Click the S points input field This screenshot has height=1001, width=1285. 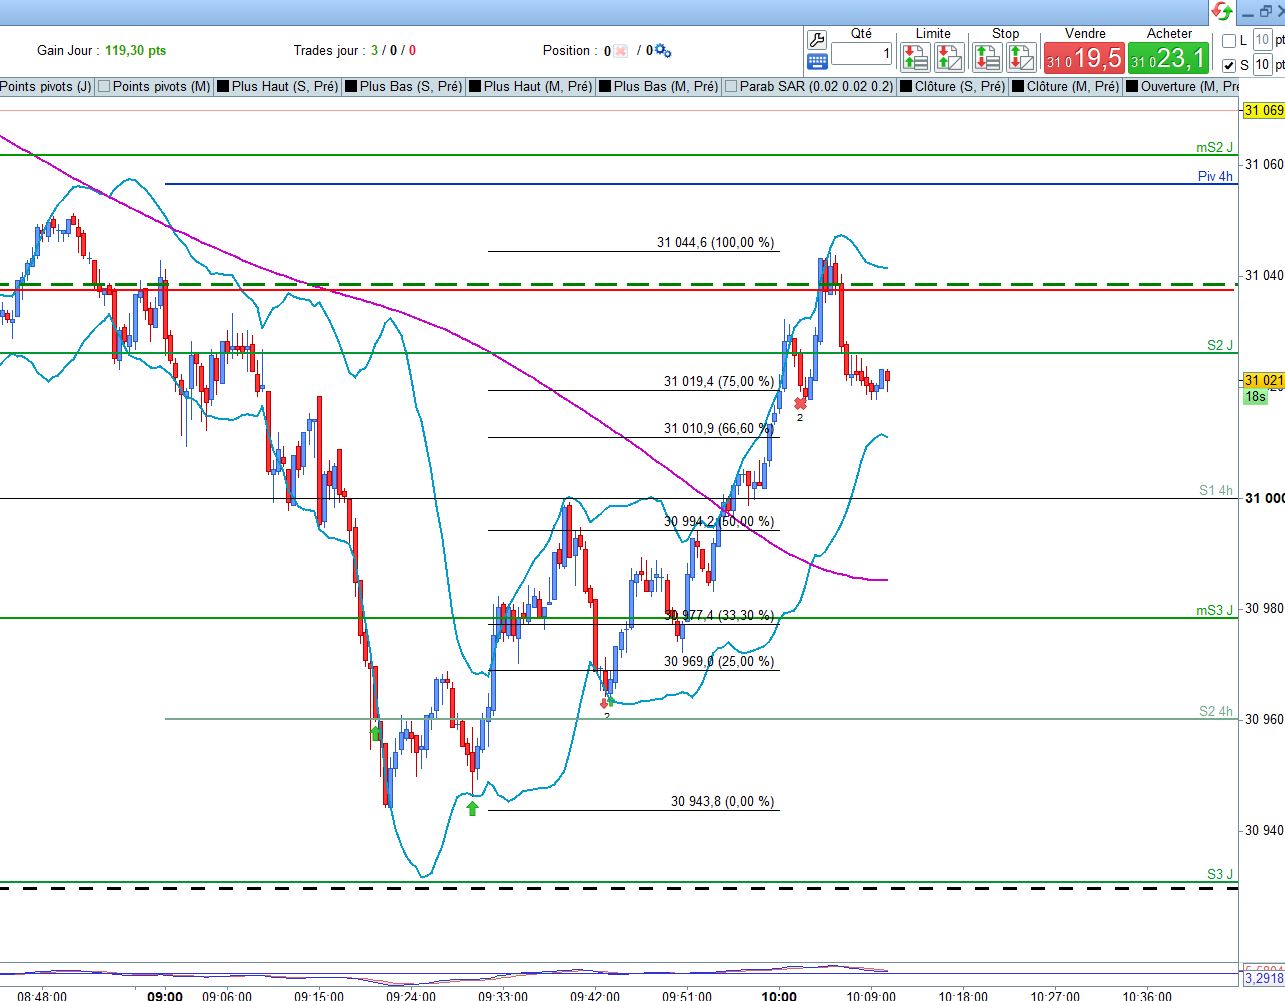click(1263, 66)
